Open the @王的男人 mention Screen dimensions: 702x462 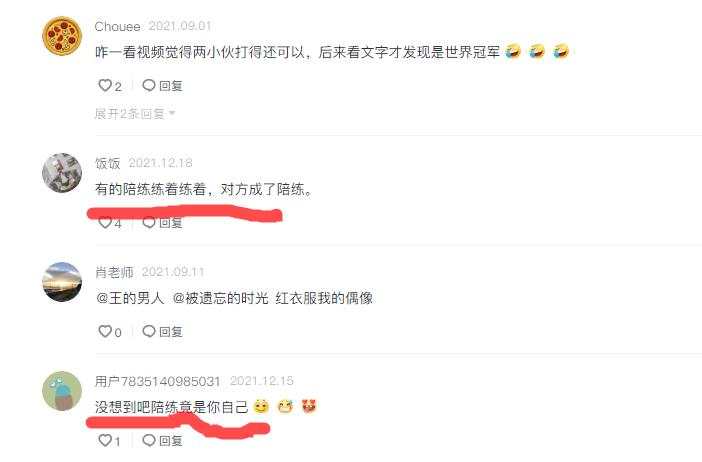[x=130, y=298]
